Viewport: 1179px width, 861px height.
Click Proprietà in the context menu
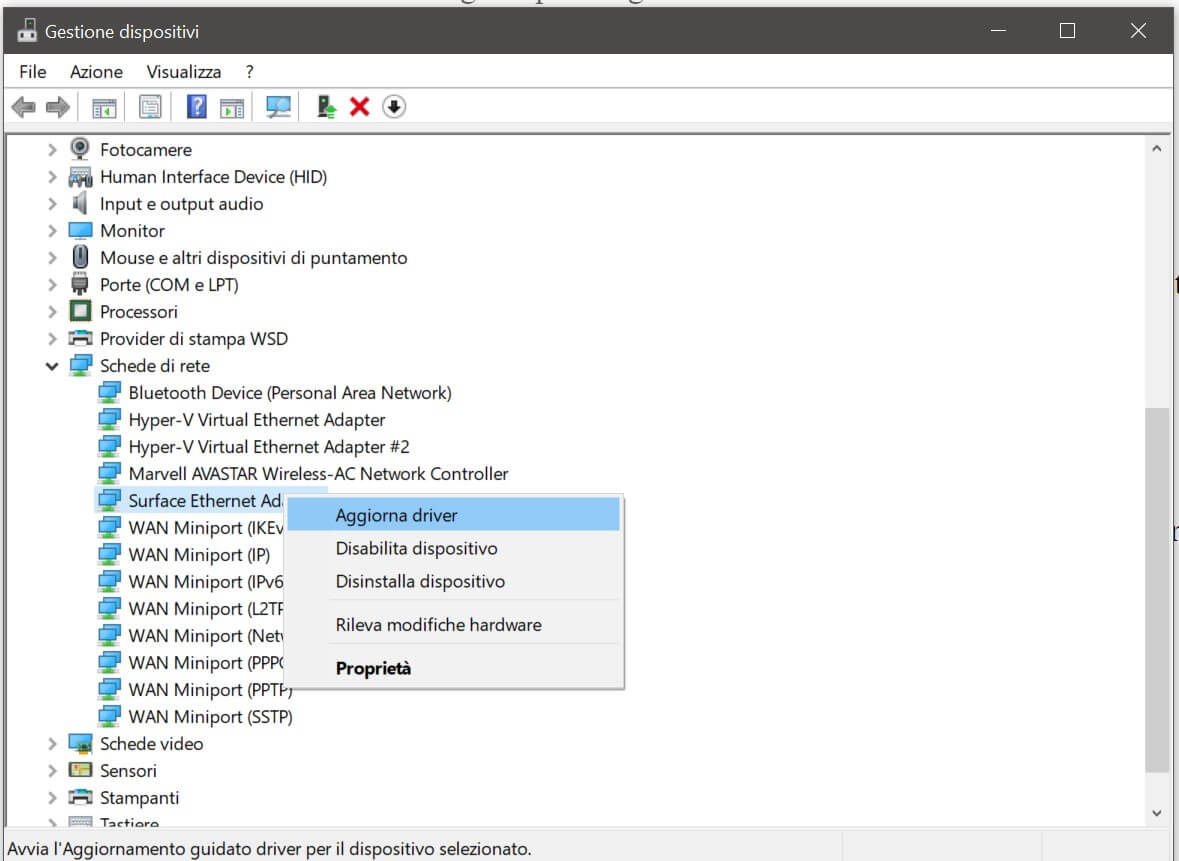pos(373,669)
